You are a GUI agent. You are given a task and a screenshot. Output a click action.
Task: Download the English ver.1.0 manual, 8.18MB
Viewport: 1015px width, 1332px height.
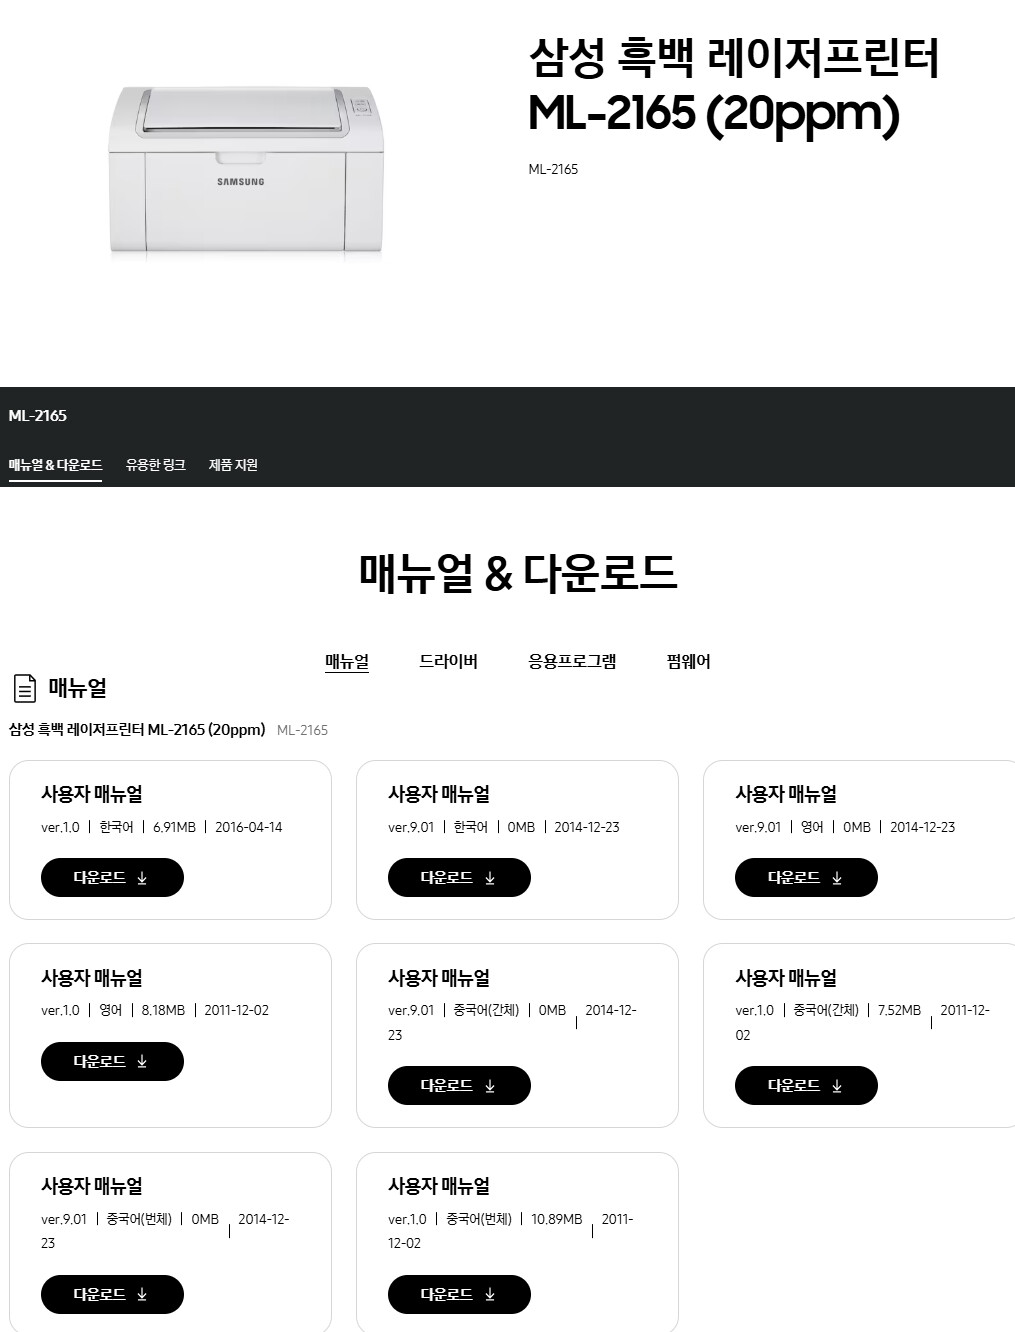(x=112, y=1061)
